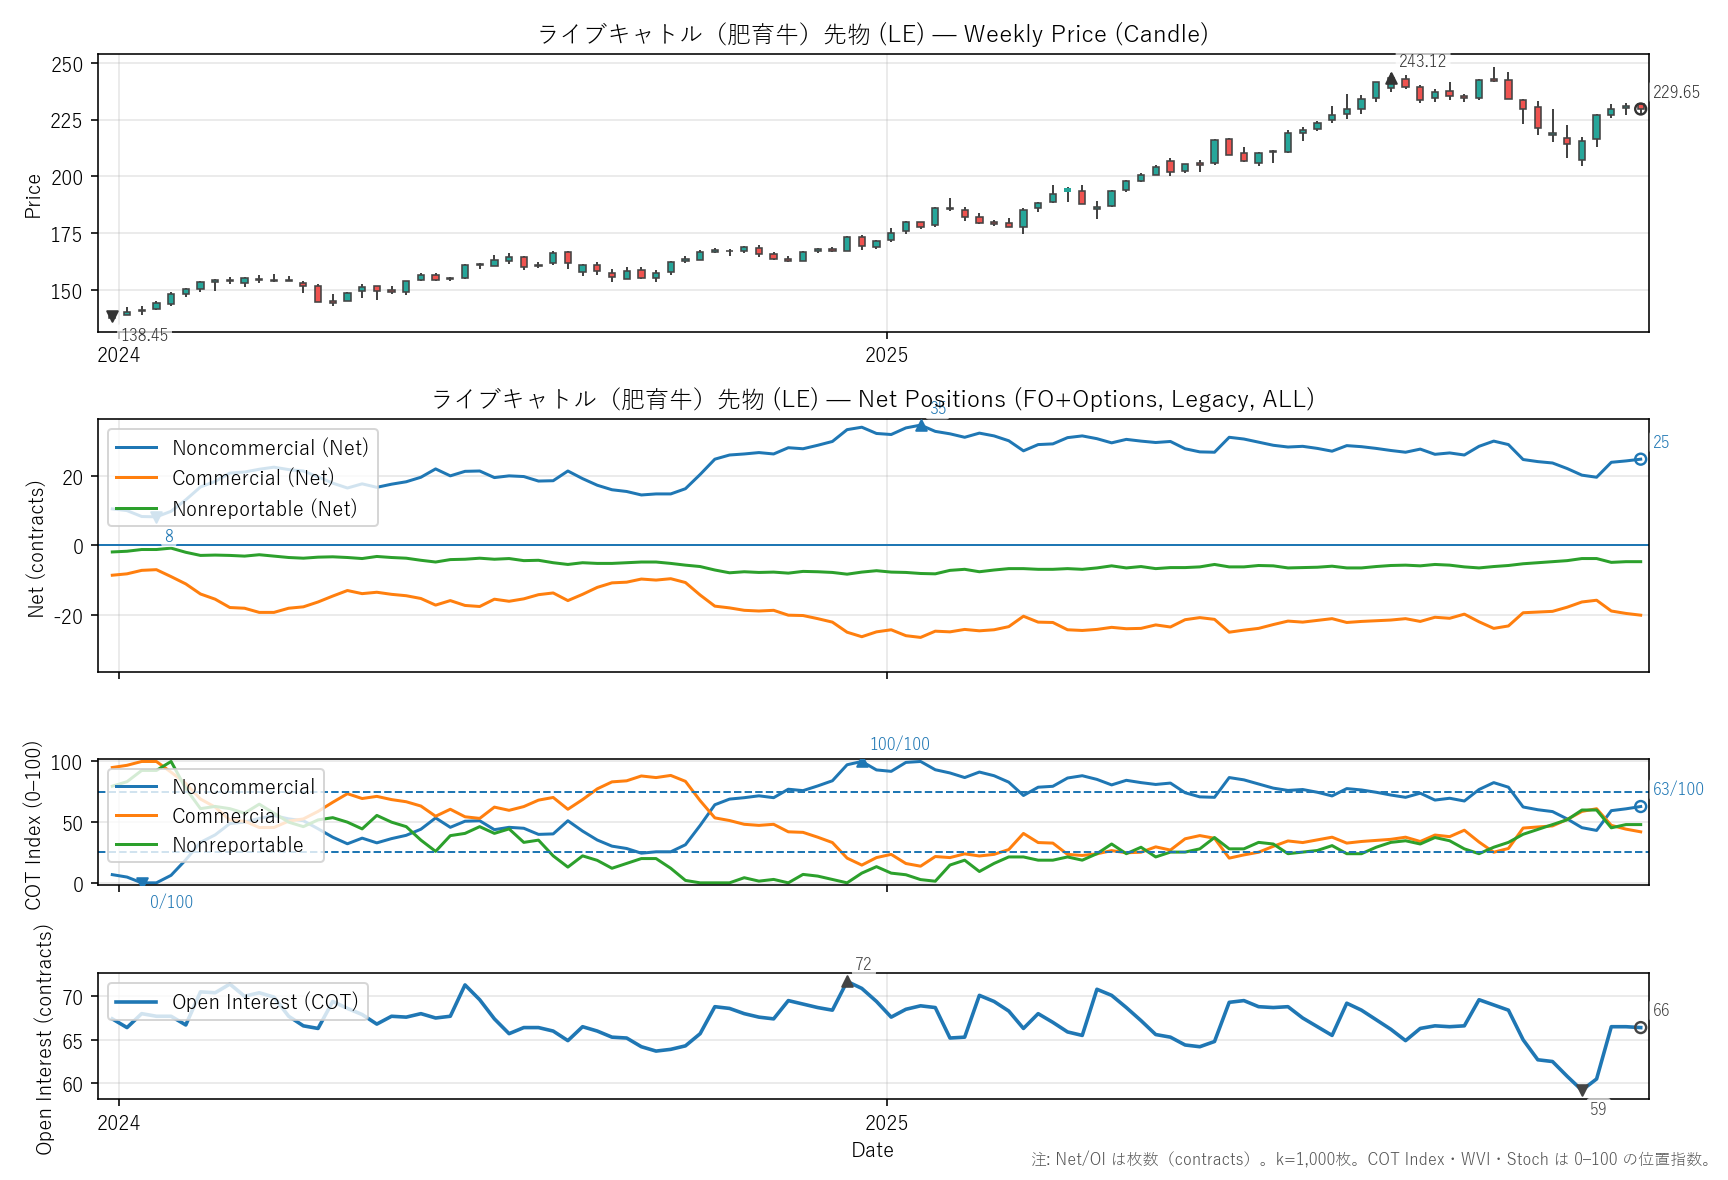
Task: Click the Noncommercial net peak marker at 35
Action: [x=921, y=426]
